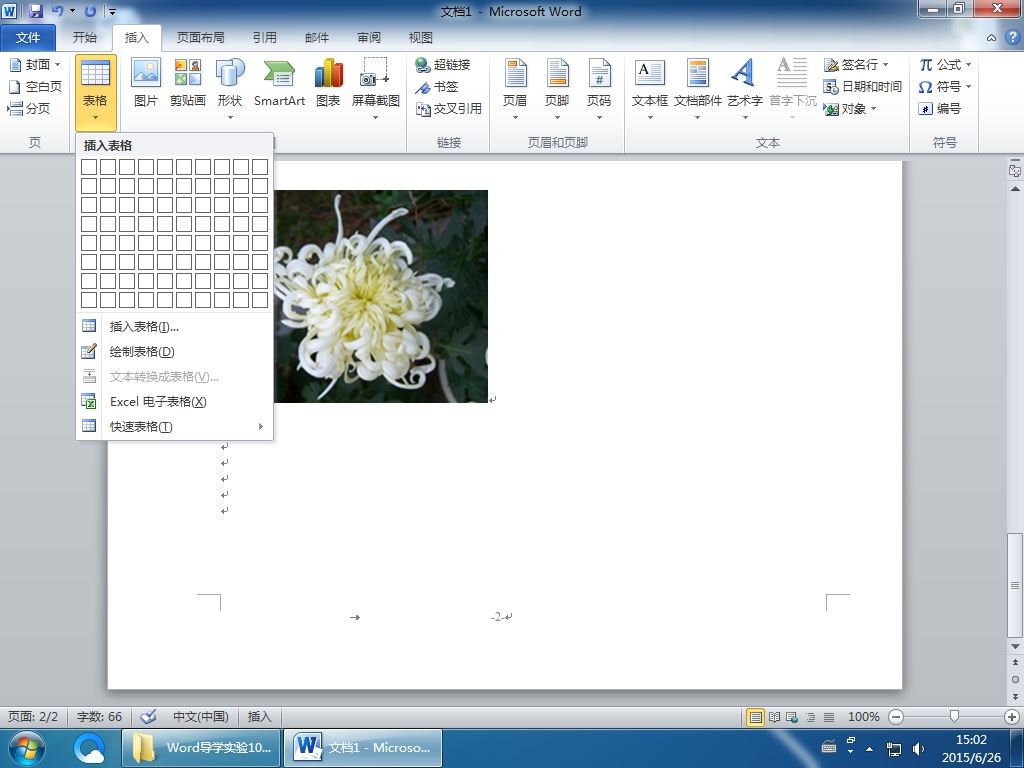
Task: Toggle full-screen reading view in status bar
Action: click(774, 717)
